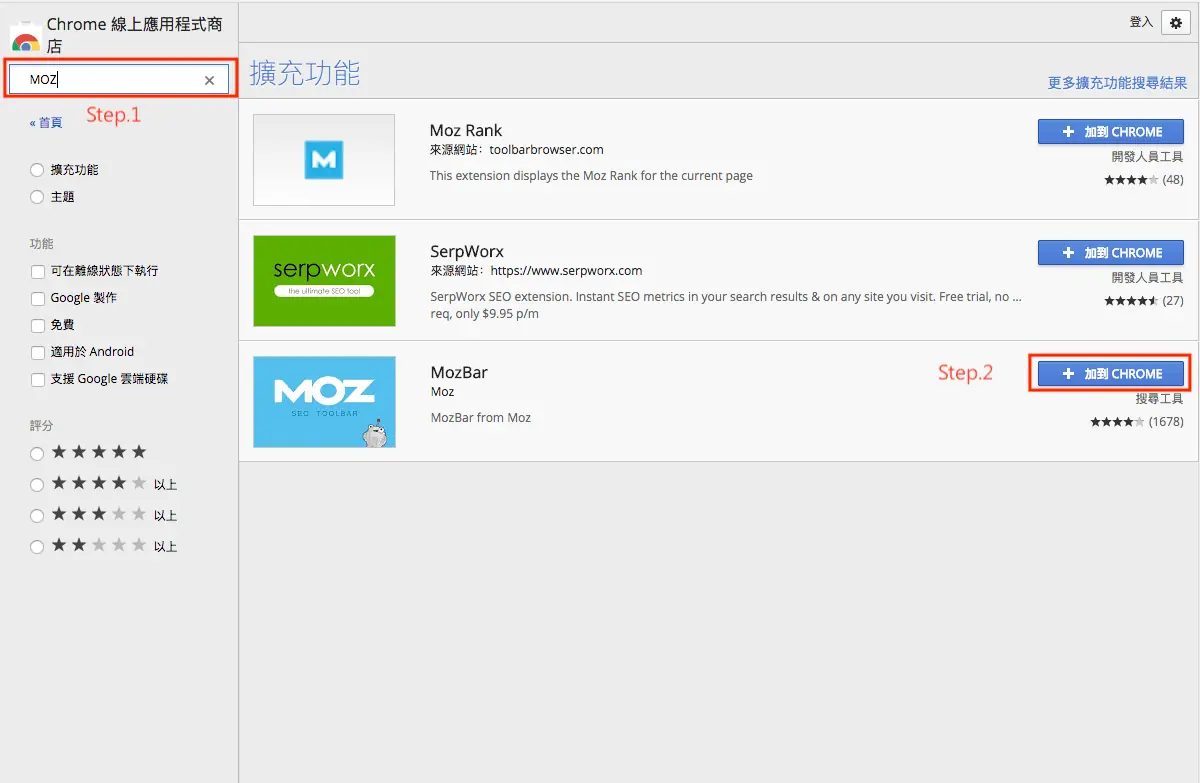Viewport: 1200px width, 783px height.
Task: Click the MozBar star rating (1678)
Action: 1137,422
